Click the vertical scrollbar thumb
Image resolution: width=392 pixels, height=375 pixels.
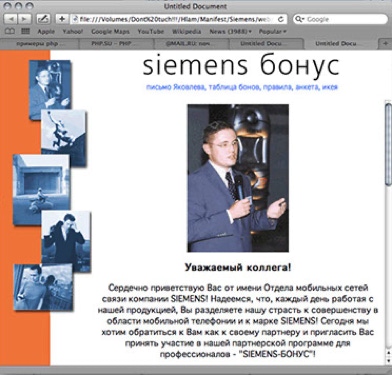pyautogui.click(x=388, y=144)
